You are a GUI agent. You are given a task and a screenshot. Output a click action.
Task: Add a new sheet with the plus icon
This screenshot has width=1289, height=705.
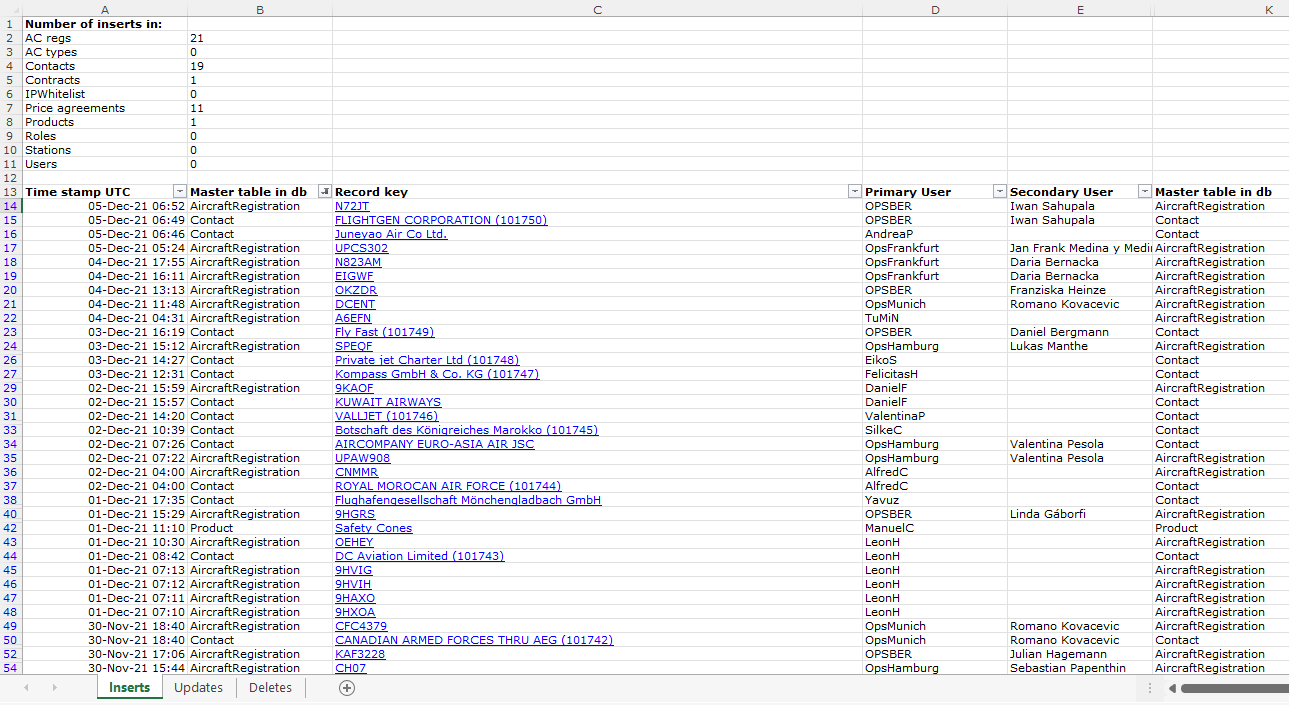[x=347, y=688]
